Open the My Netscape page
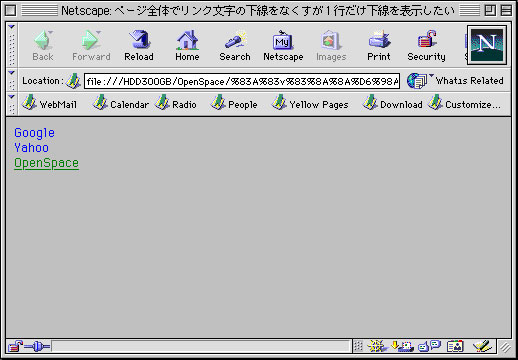 [283, 45]
